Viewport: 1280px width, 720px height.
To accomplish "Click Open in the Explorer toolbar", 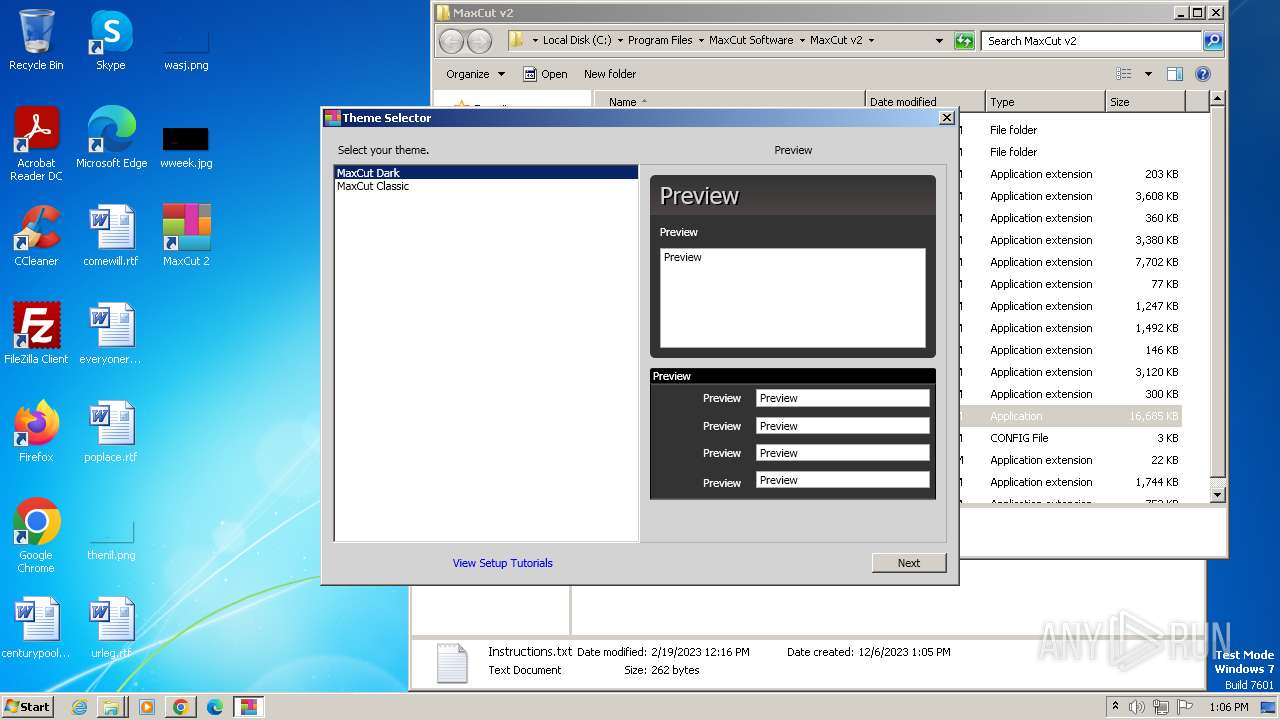I will [545, 74].
